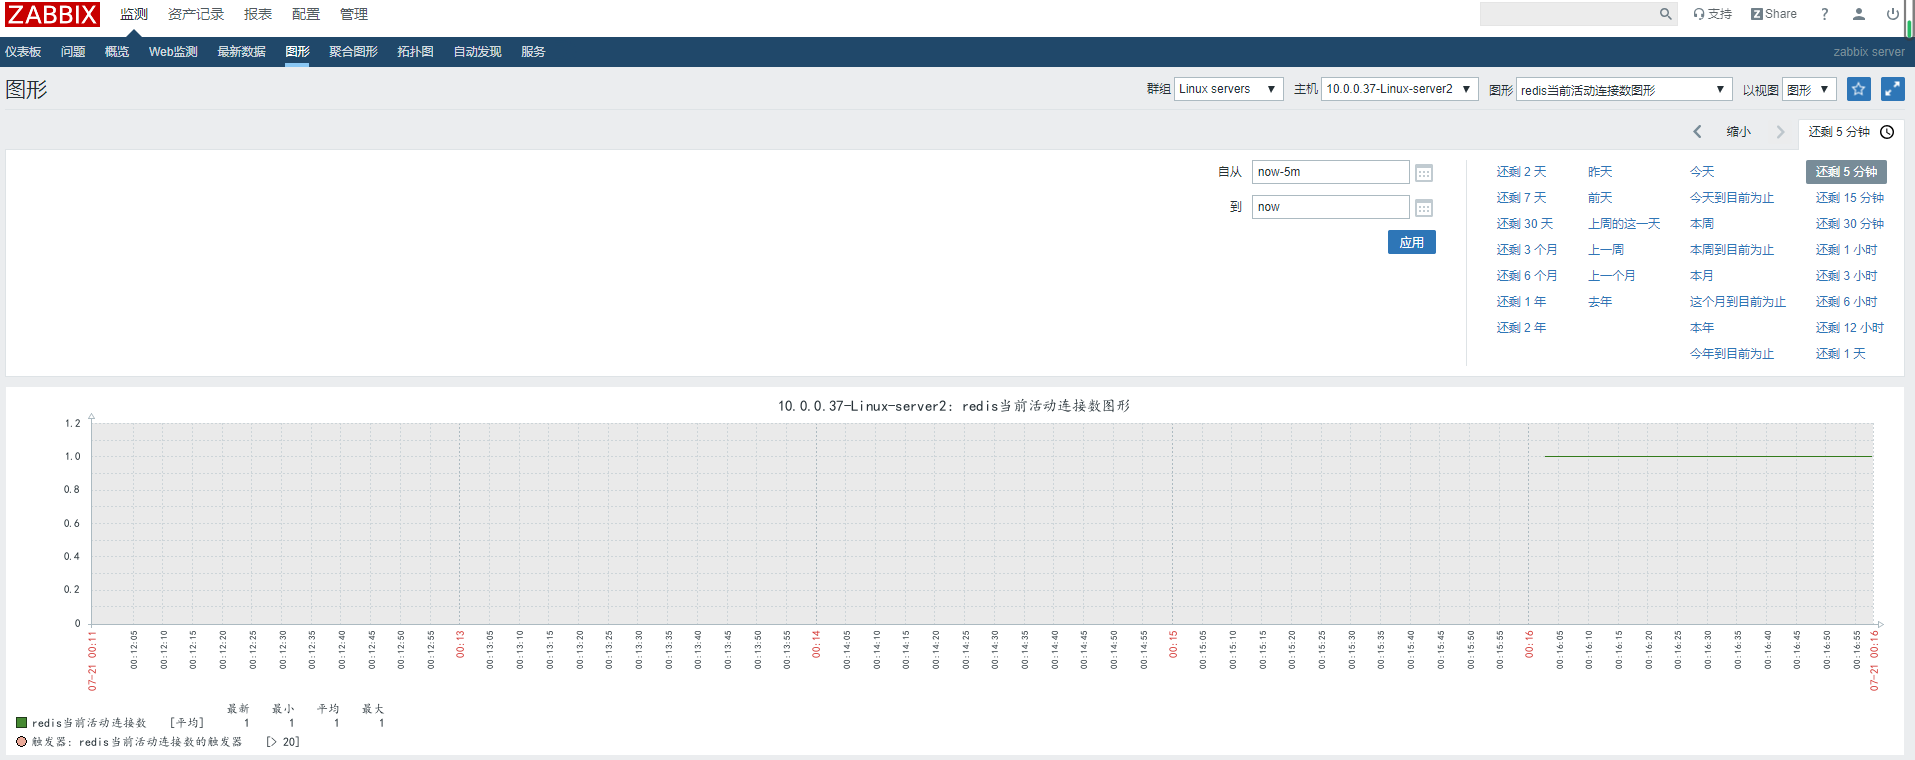Go to 自动发现 submenu

tap(477, 52)
